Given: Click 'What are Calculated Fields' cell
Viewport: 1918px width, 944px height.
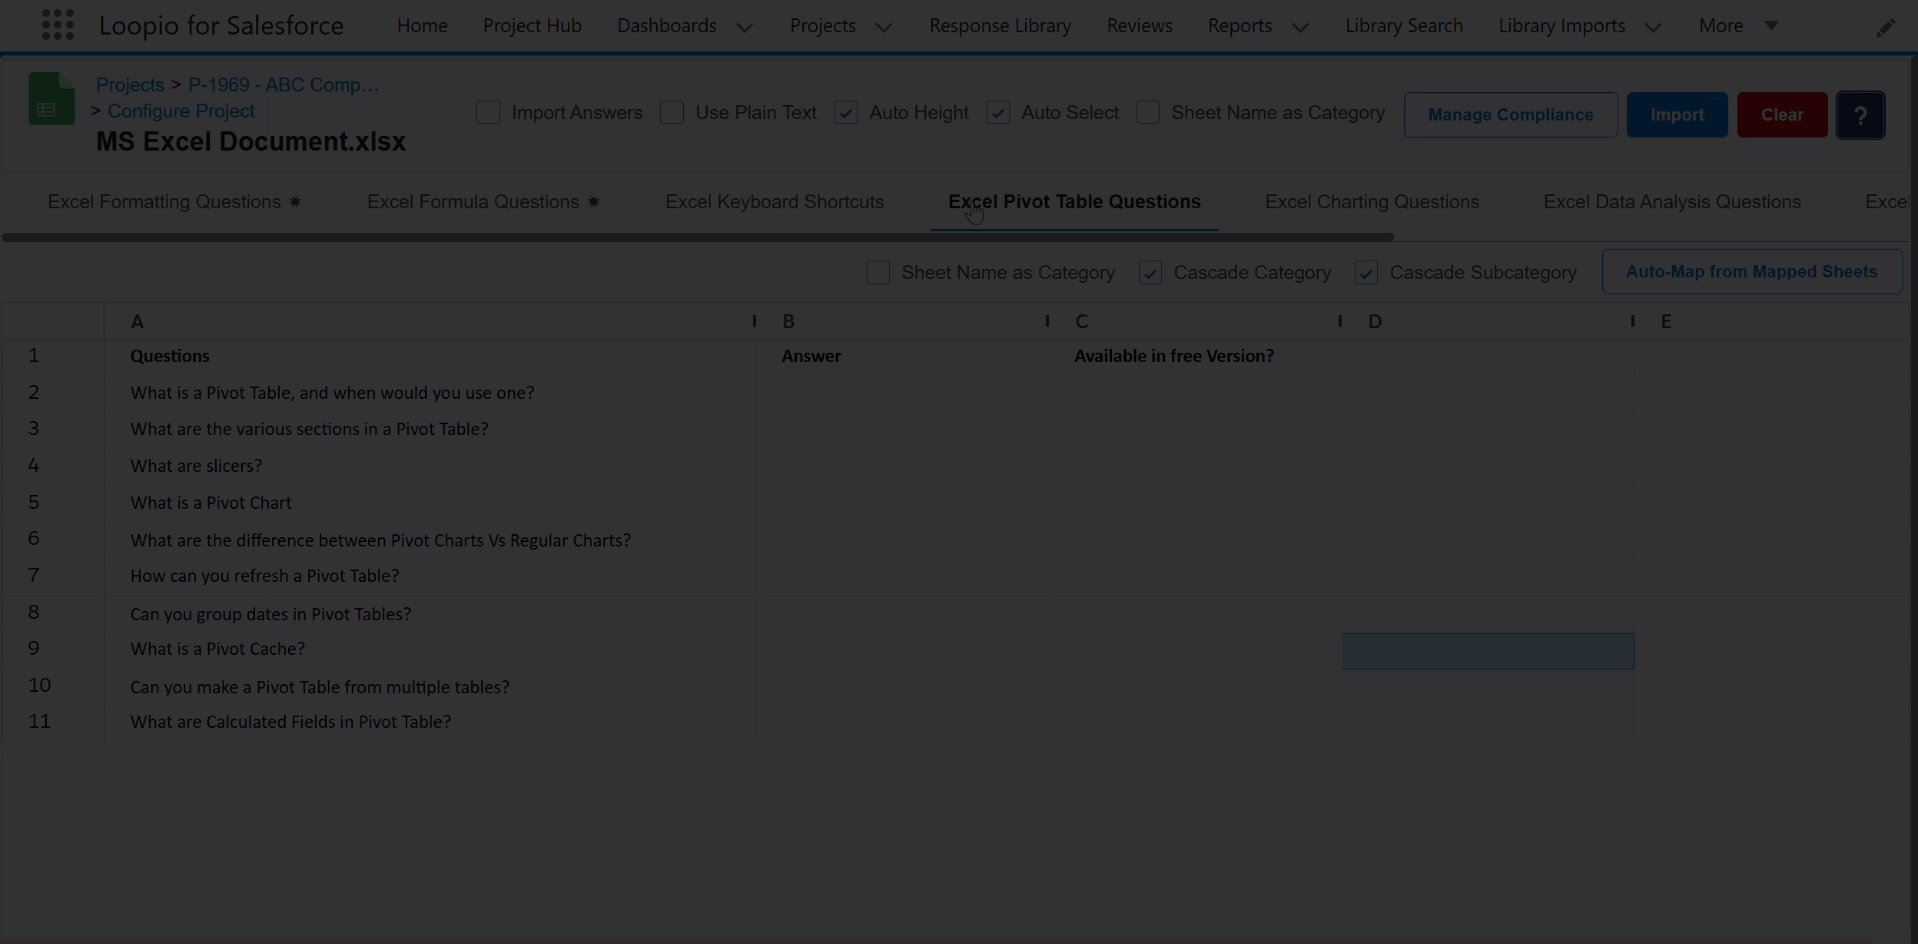Looking at the screenshot, I should point(430,722).
